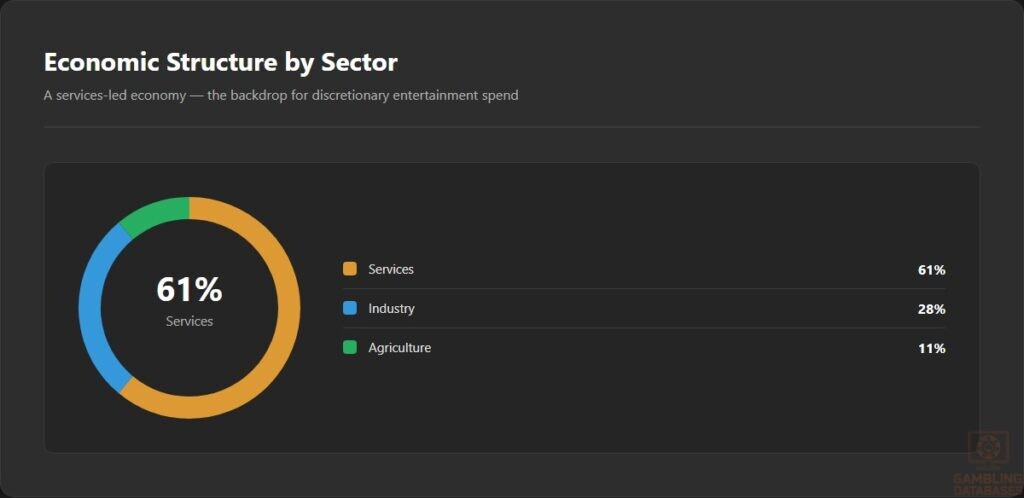Click the 11% value in Agriculture row
The width and height of the screenshot is (1024, 498).
[931, 348]
